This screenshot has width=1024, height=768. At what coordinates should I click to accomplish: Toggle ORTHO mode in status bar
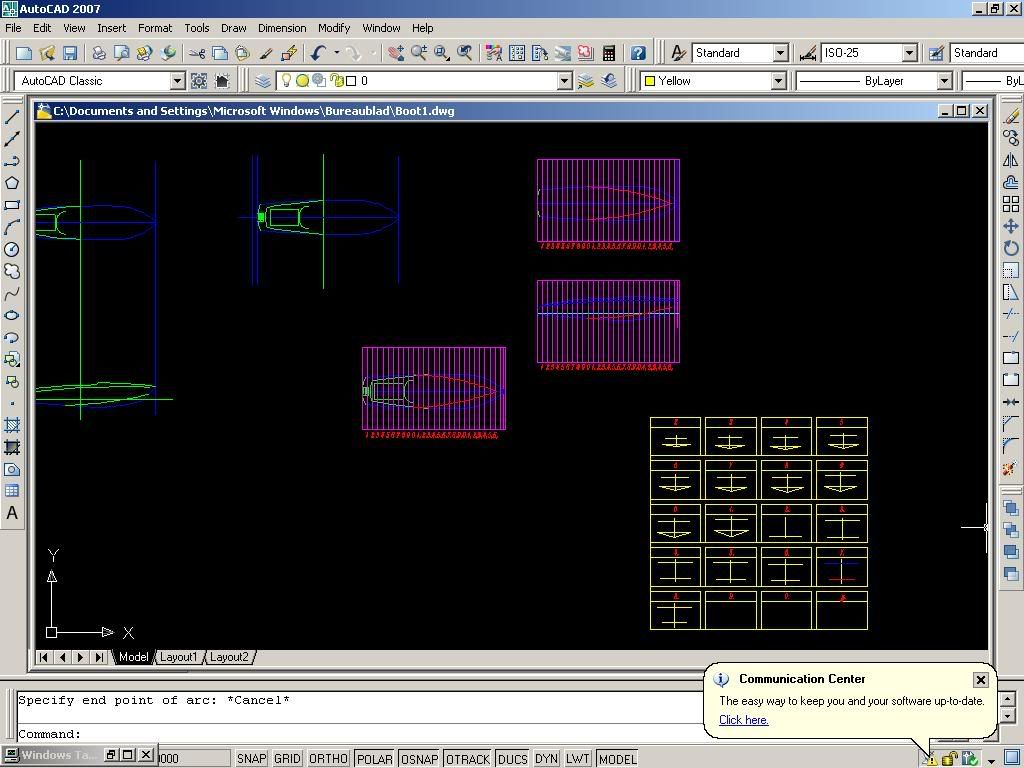point(328,759)
